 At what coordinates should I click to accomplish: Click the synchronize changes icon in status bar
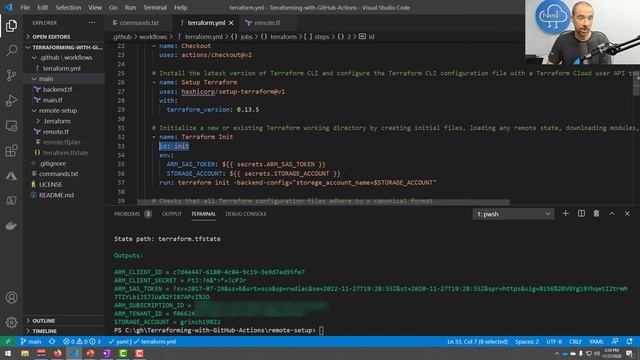point(52,341)
